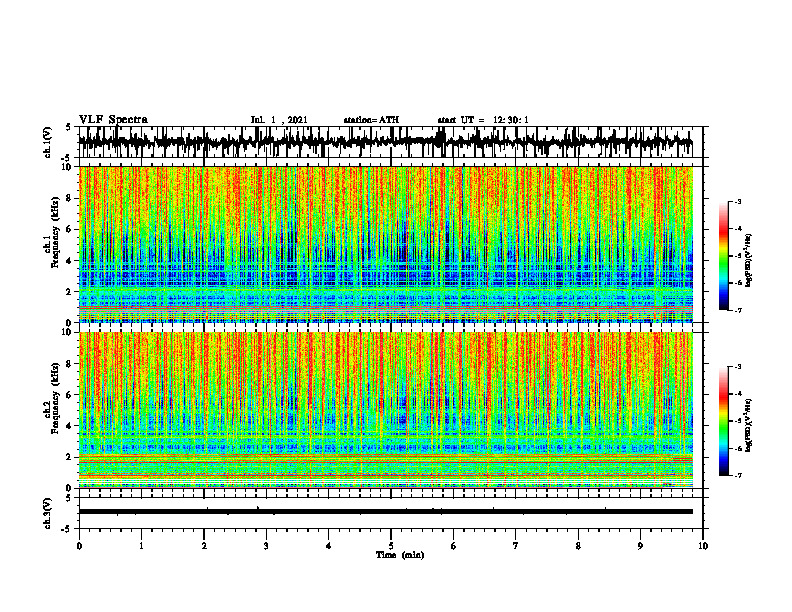
Task: Click the "10" kHz tick on ch.2 frequency axis
Action: pos(68,332)
